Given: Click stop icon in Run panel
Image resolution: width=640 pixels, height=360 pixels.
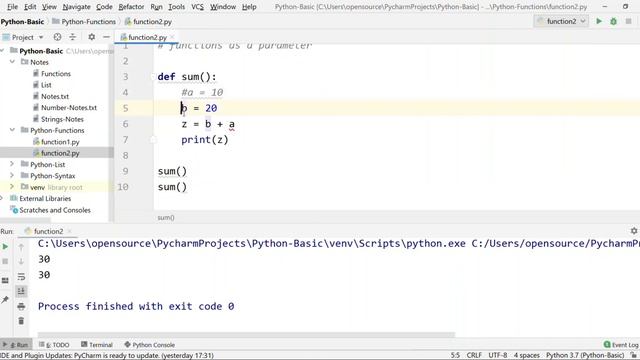Looking at the screenshot, I should (5, 261).
